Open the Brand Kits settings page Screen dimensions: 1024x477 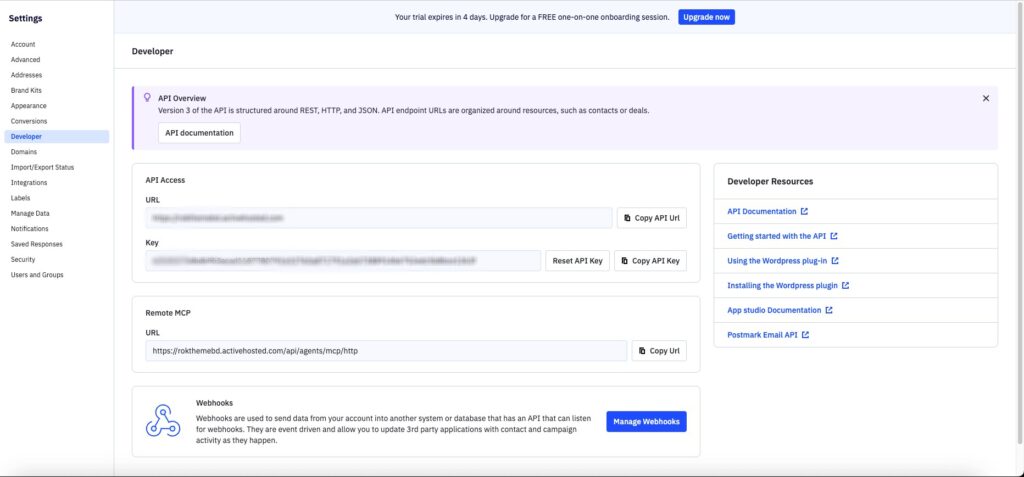coord(26,90)
